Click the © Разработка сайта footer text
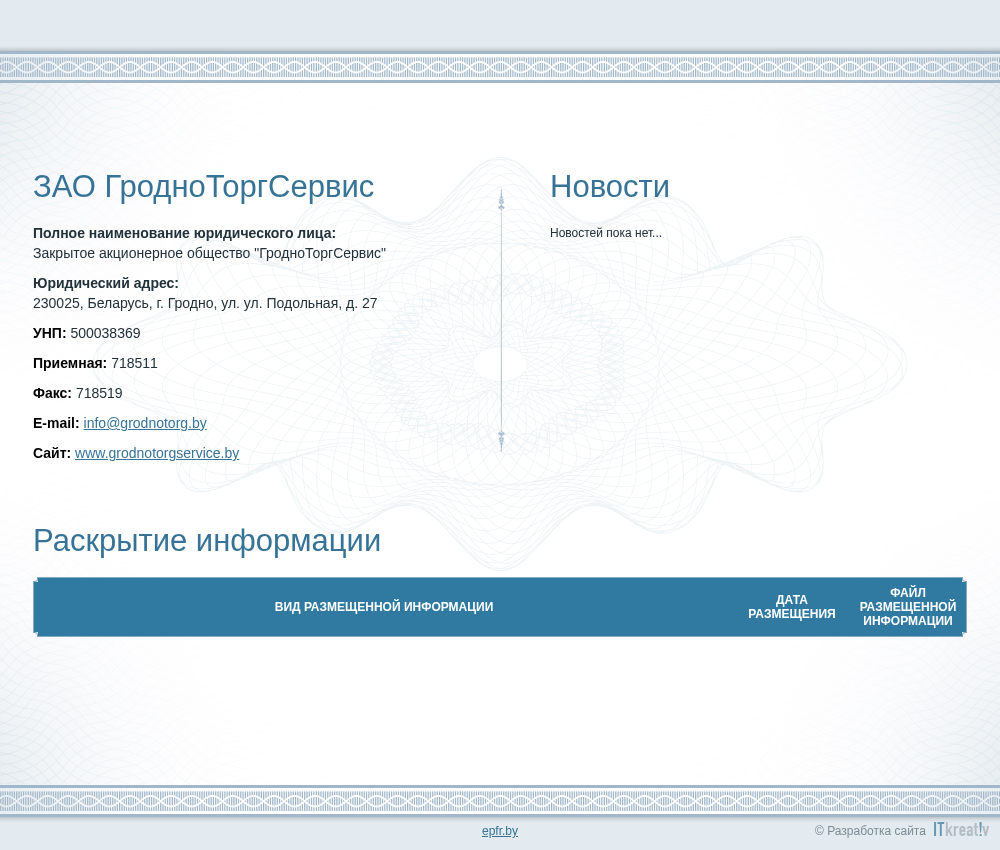 [x=870, y=831]
